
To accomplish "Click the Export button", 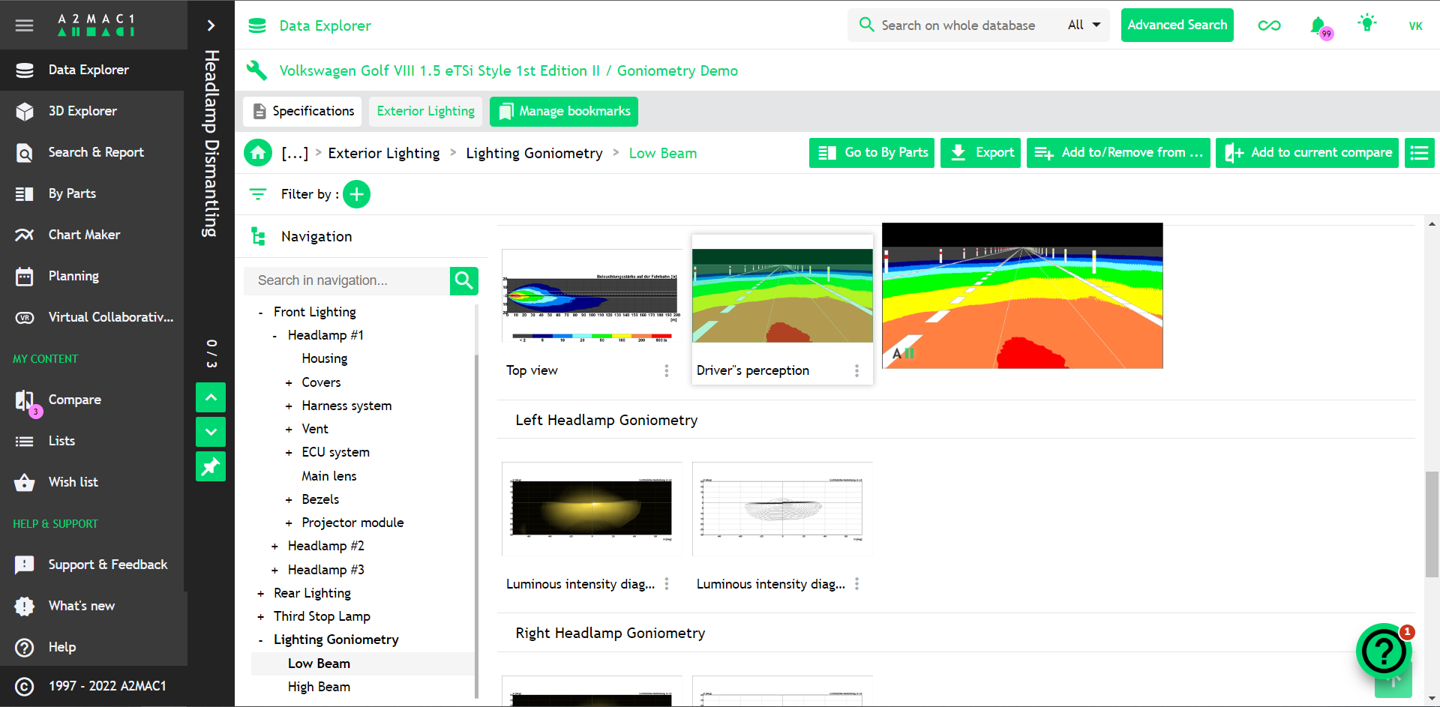I will [x=980, y=153].
